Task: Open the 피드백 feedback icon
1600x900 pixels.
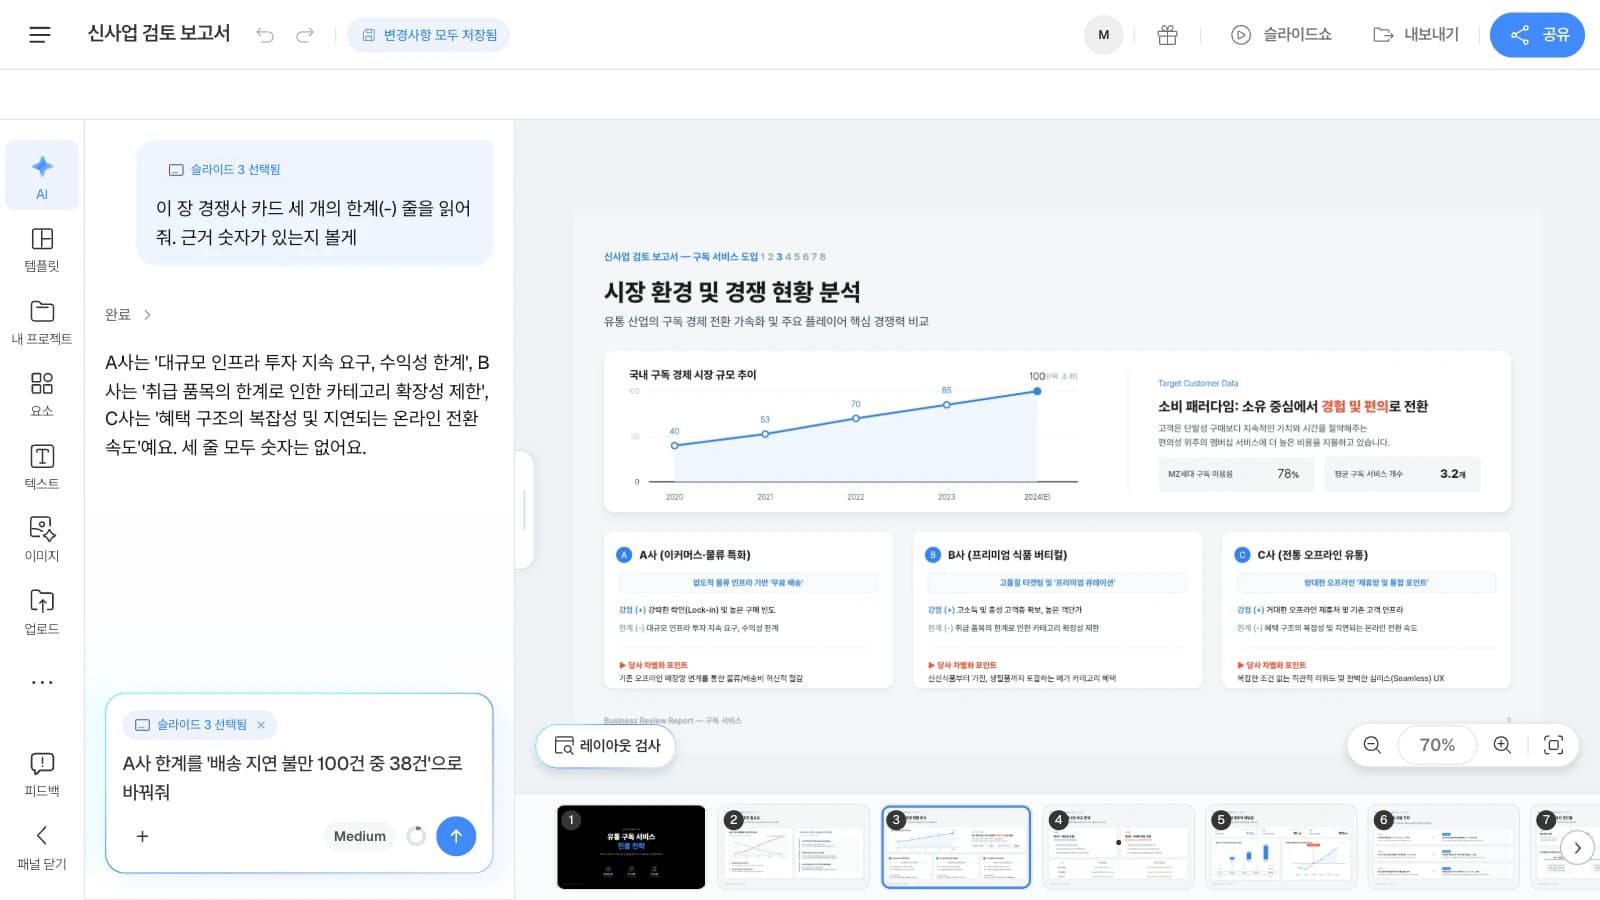Action: pyautogui.click(x=42, y=774)
